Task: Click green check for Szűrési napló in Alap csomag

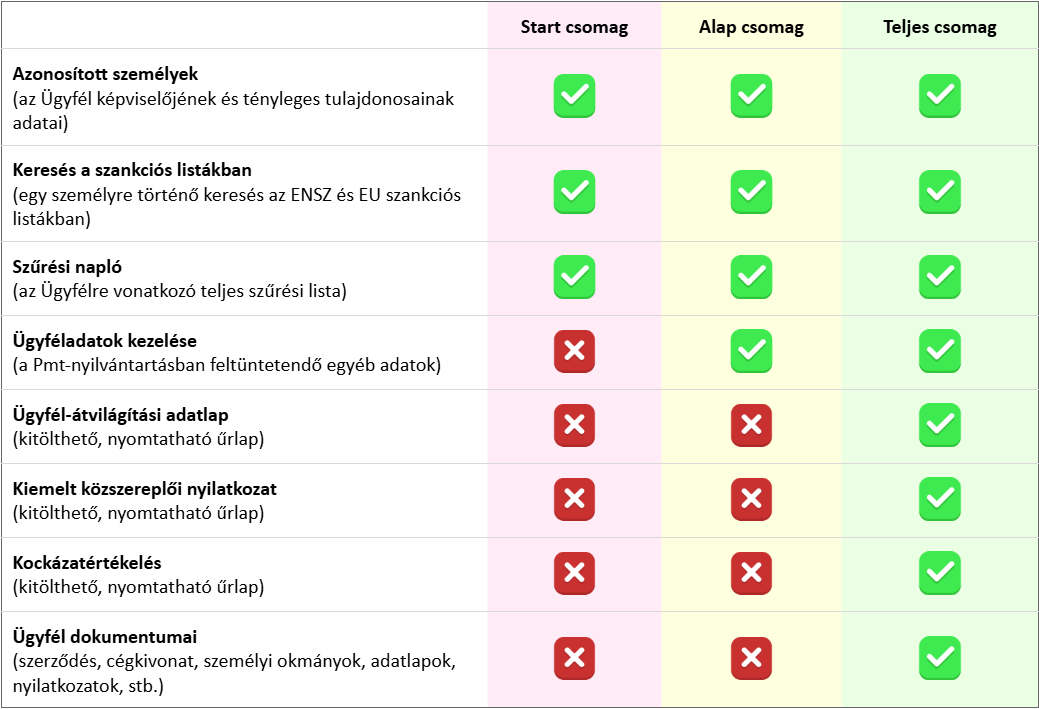Action: point(751,277)
